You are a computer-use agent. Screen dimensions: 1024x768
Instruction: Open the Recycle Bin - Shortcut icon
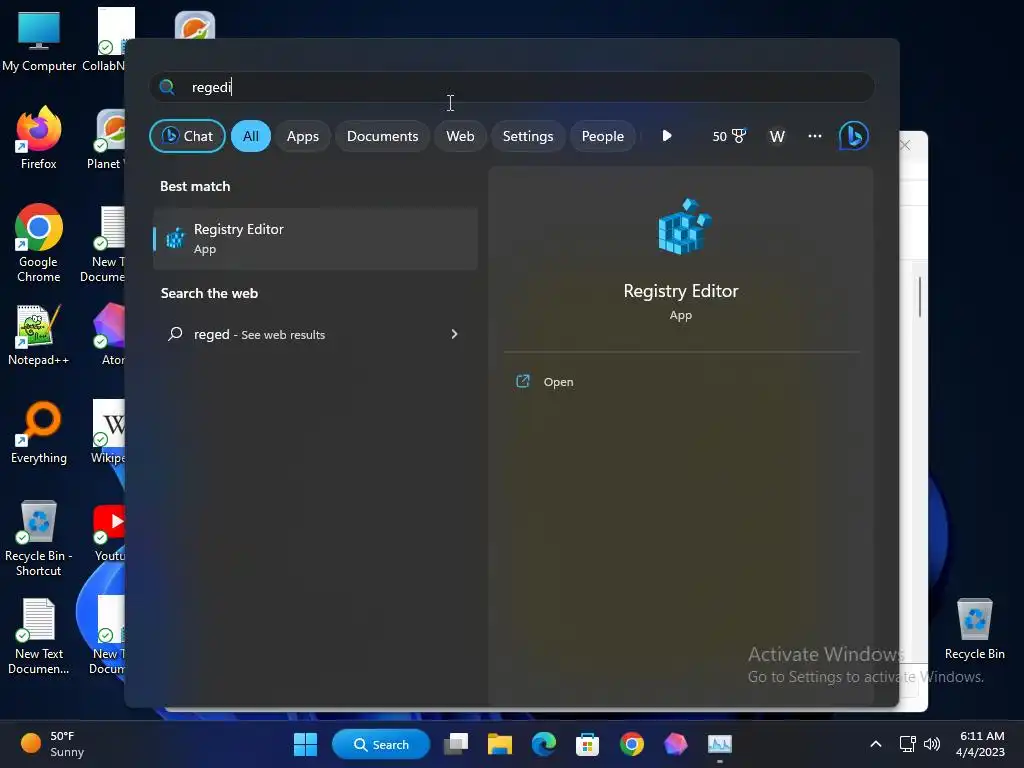click(39, 538)
